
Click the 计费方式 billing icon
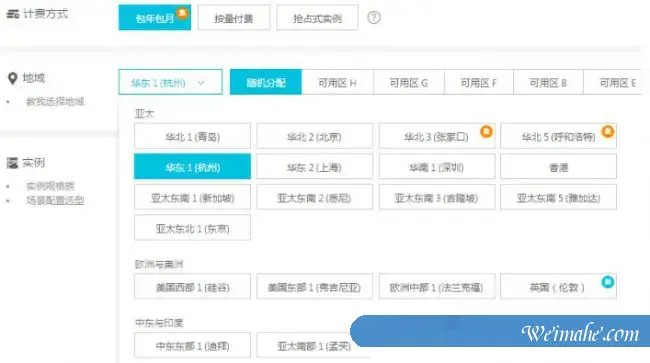[x=13, y=14]
